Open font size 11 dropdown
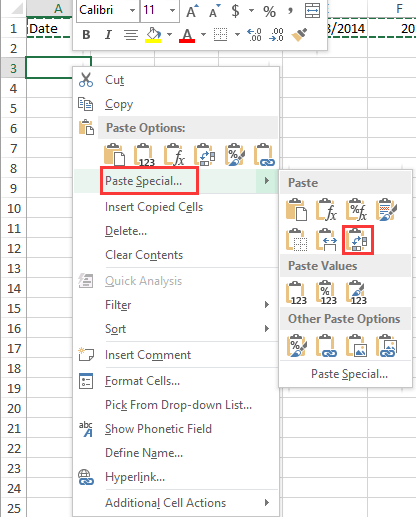 pos(172,11)
